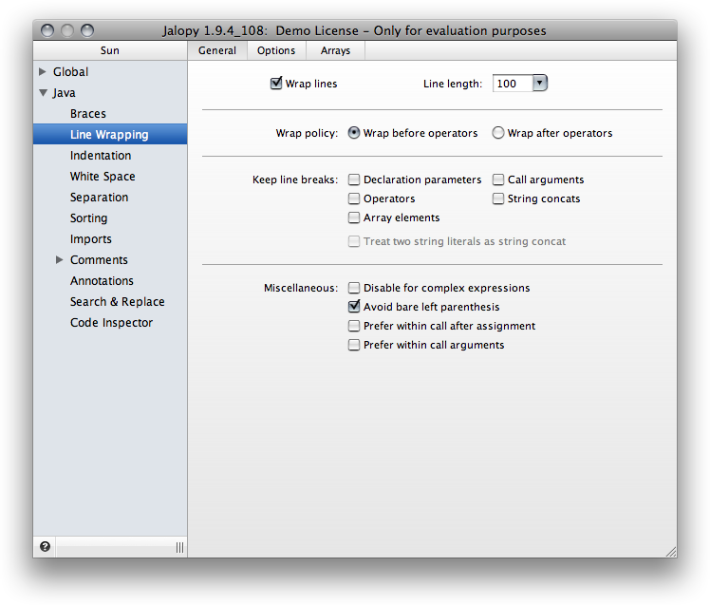Switch to the Options tab
This screenshot has width=710, height=605.
coord(276,50)
